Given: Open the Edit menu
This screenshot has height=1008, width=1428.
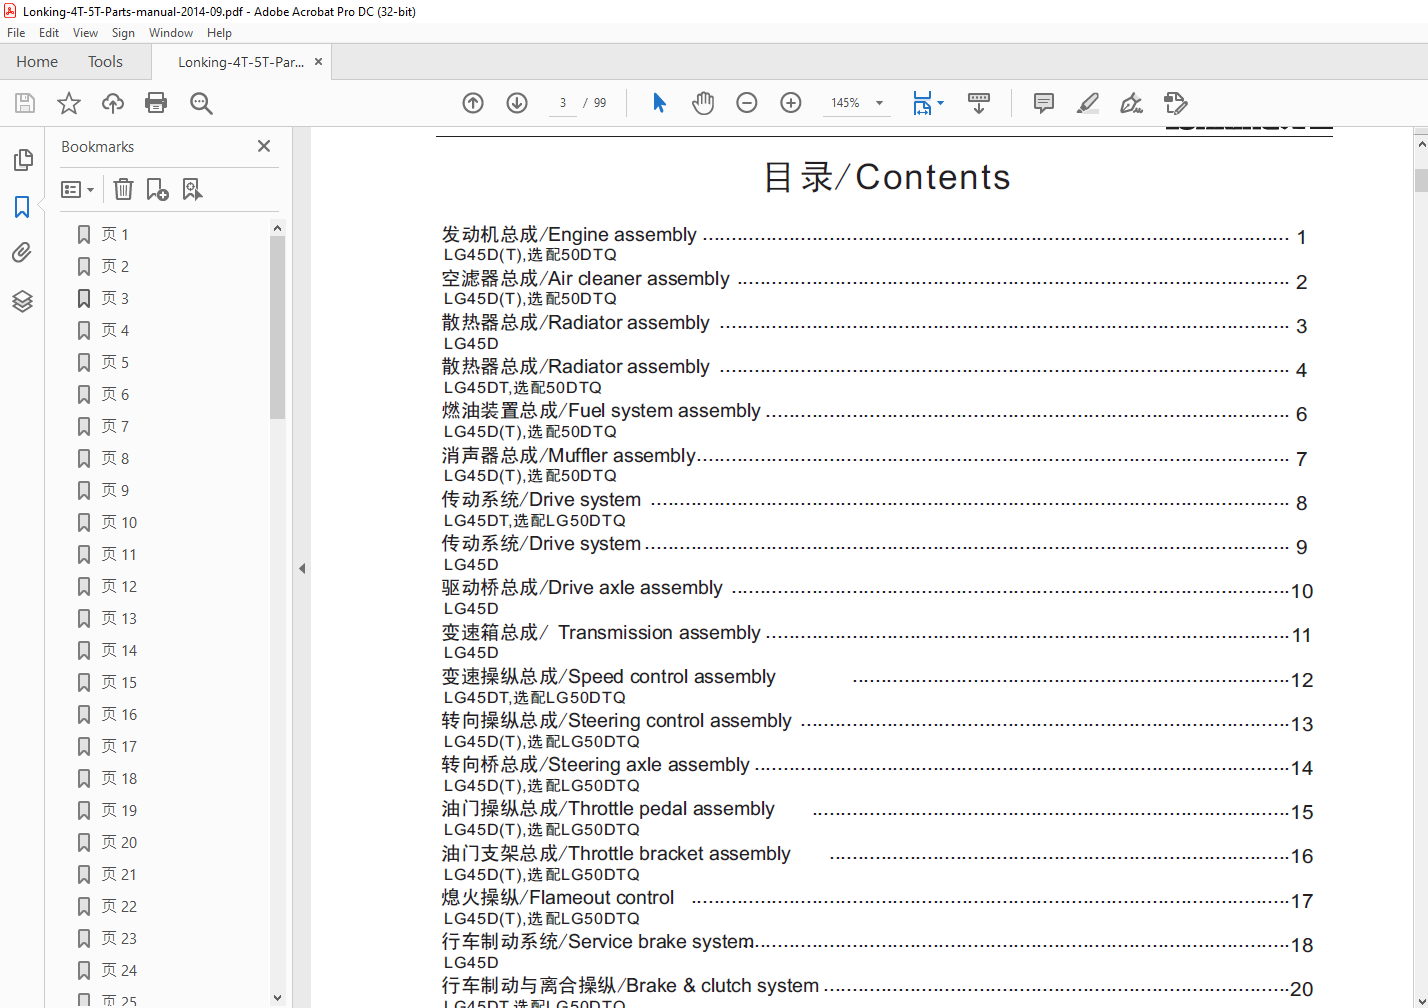Looking at the screenshot, I should point(49,33).
